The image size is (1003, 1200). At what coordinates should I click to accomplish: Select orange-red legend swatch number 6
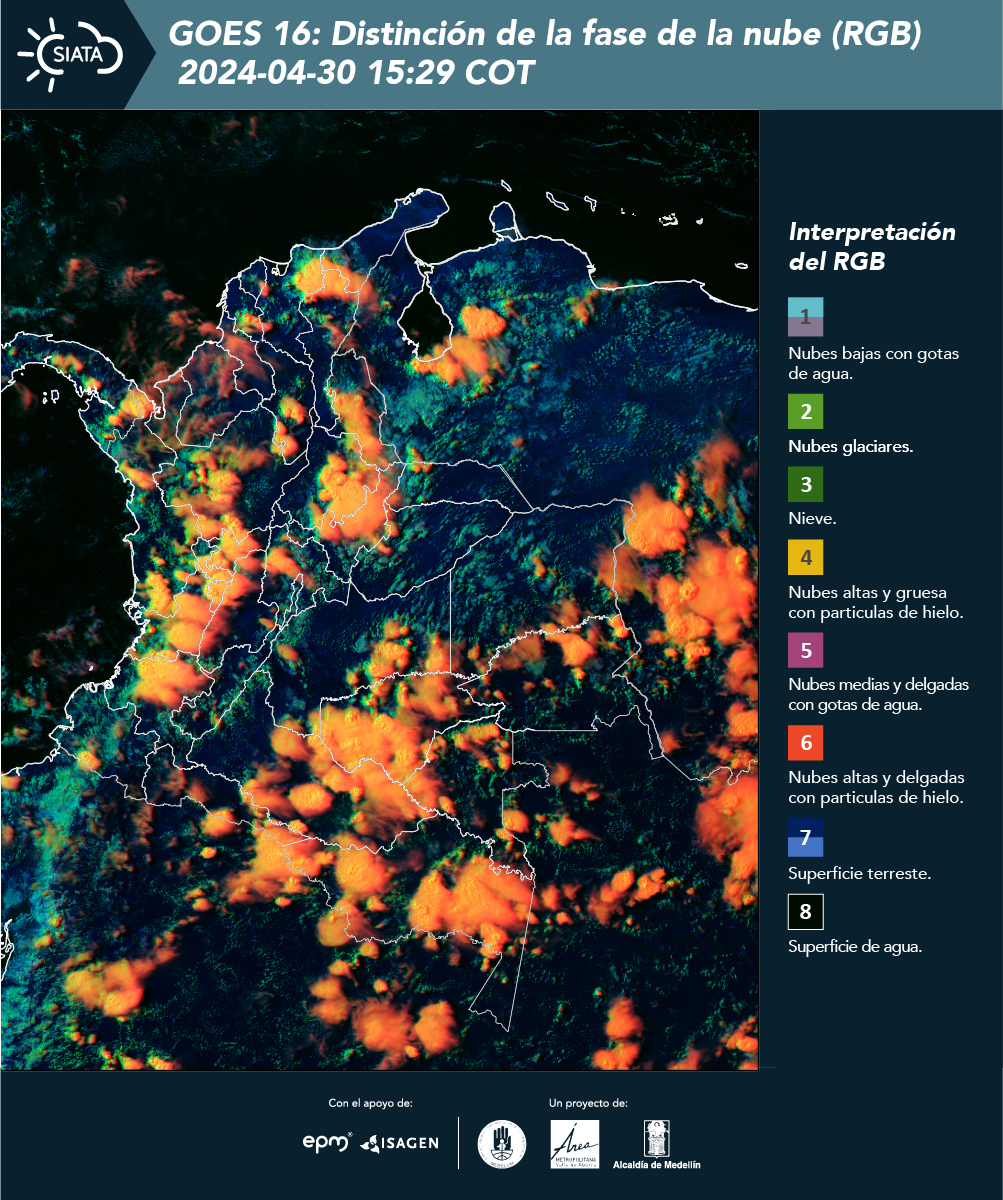point(805,743)
